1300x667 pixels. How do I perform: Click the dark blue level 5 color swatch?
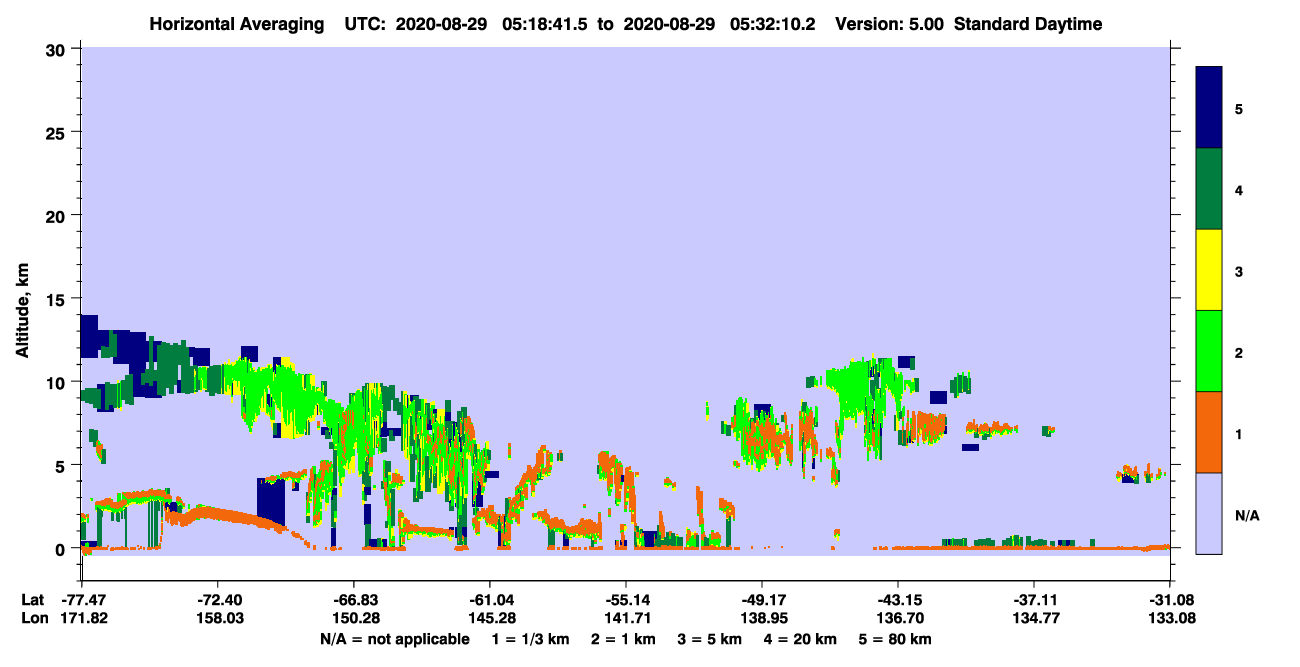point(1209,108)
